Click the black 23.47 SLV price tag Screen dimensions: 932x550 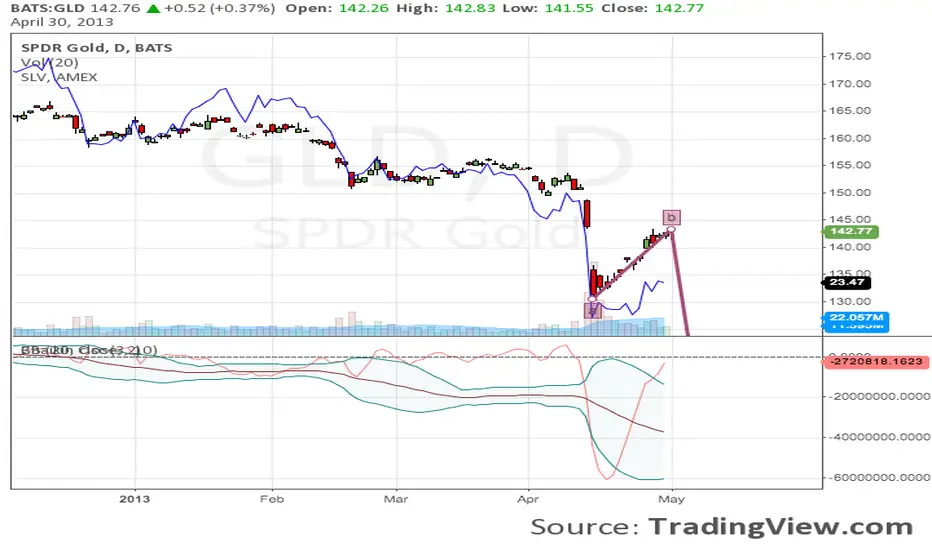(847, 282)
